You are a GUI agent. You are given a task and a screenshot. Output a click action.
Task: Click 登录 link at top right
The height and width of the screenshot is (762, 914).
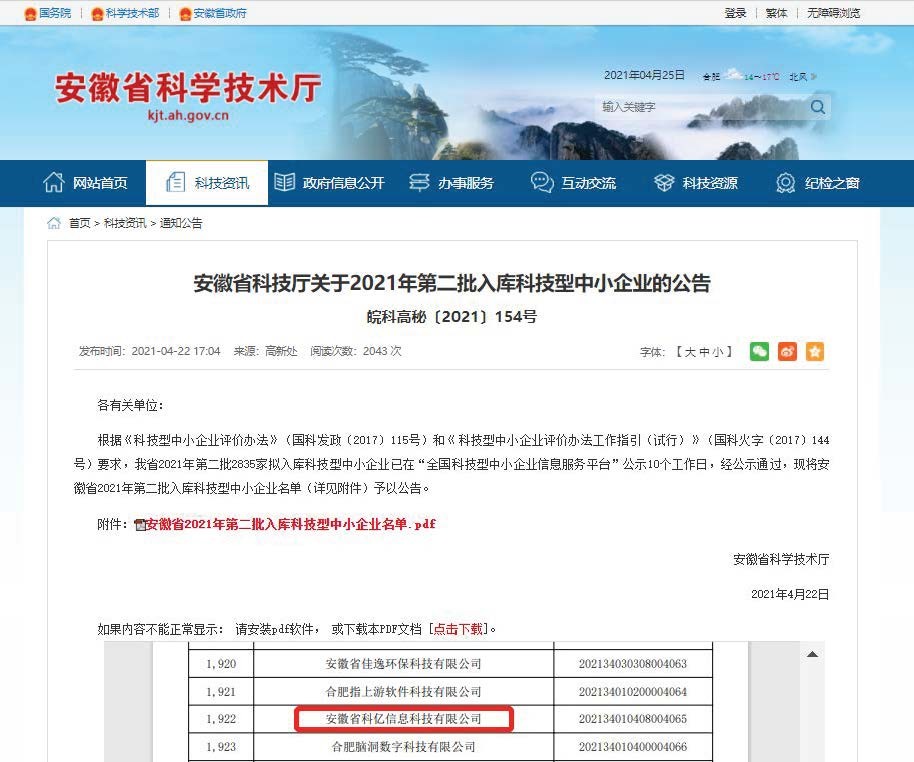click(735, 13)
